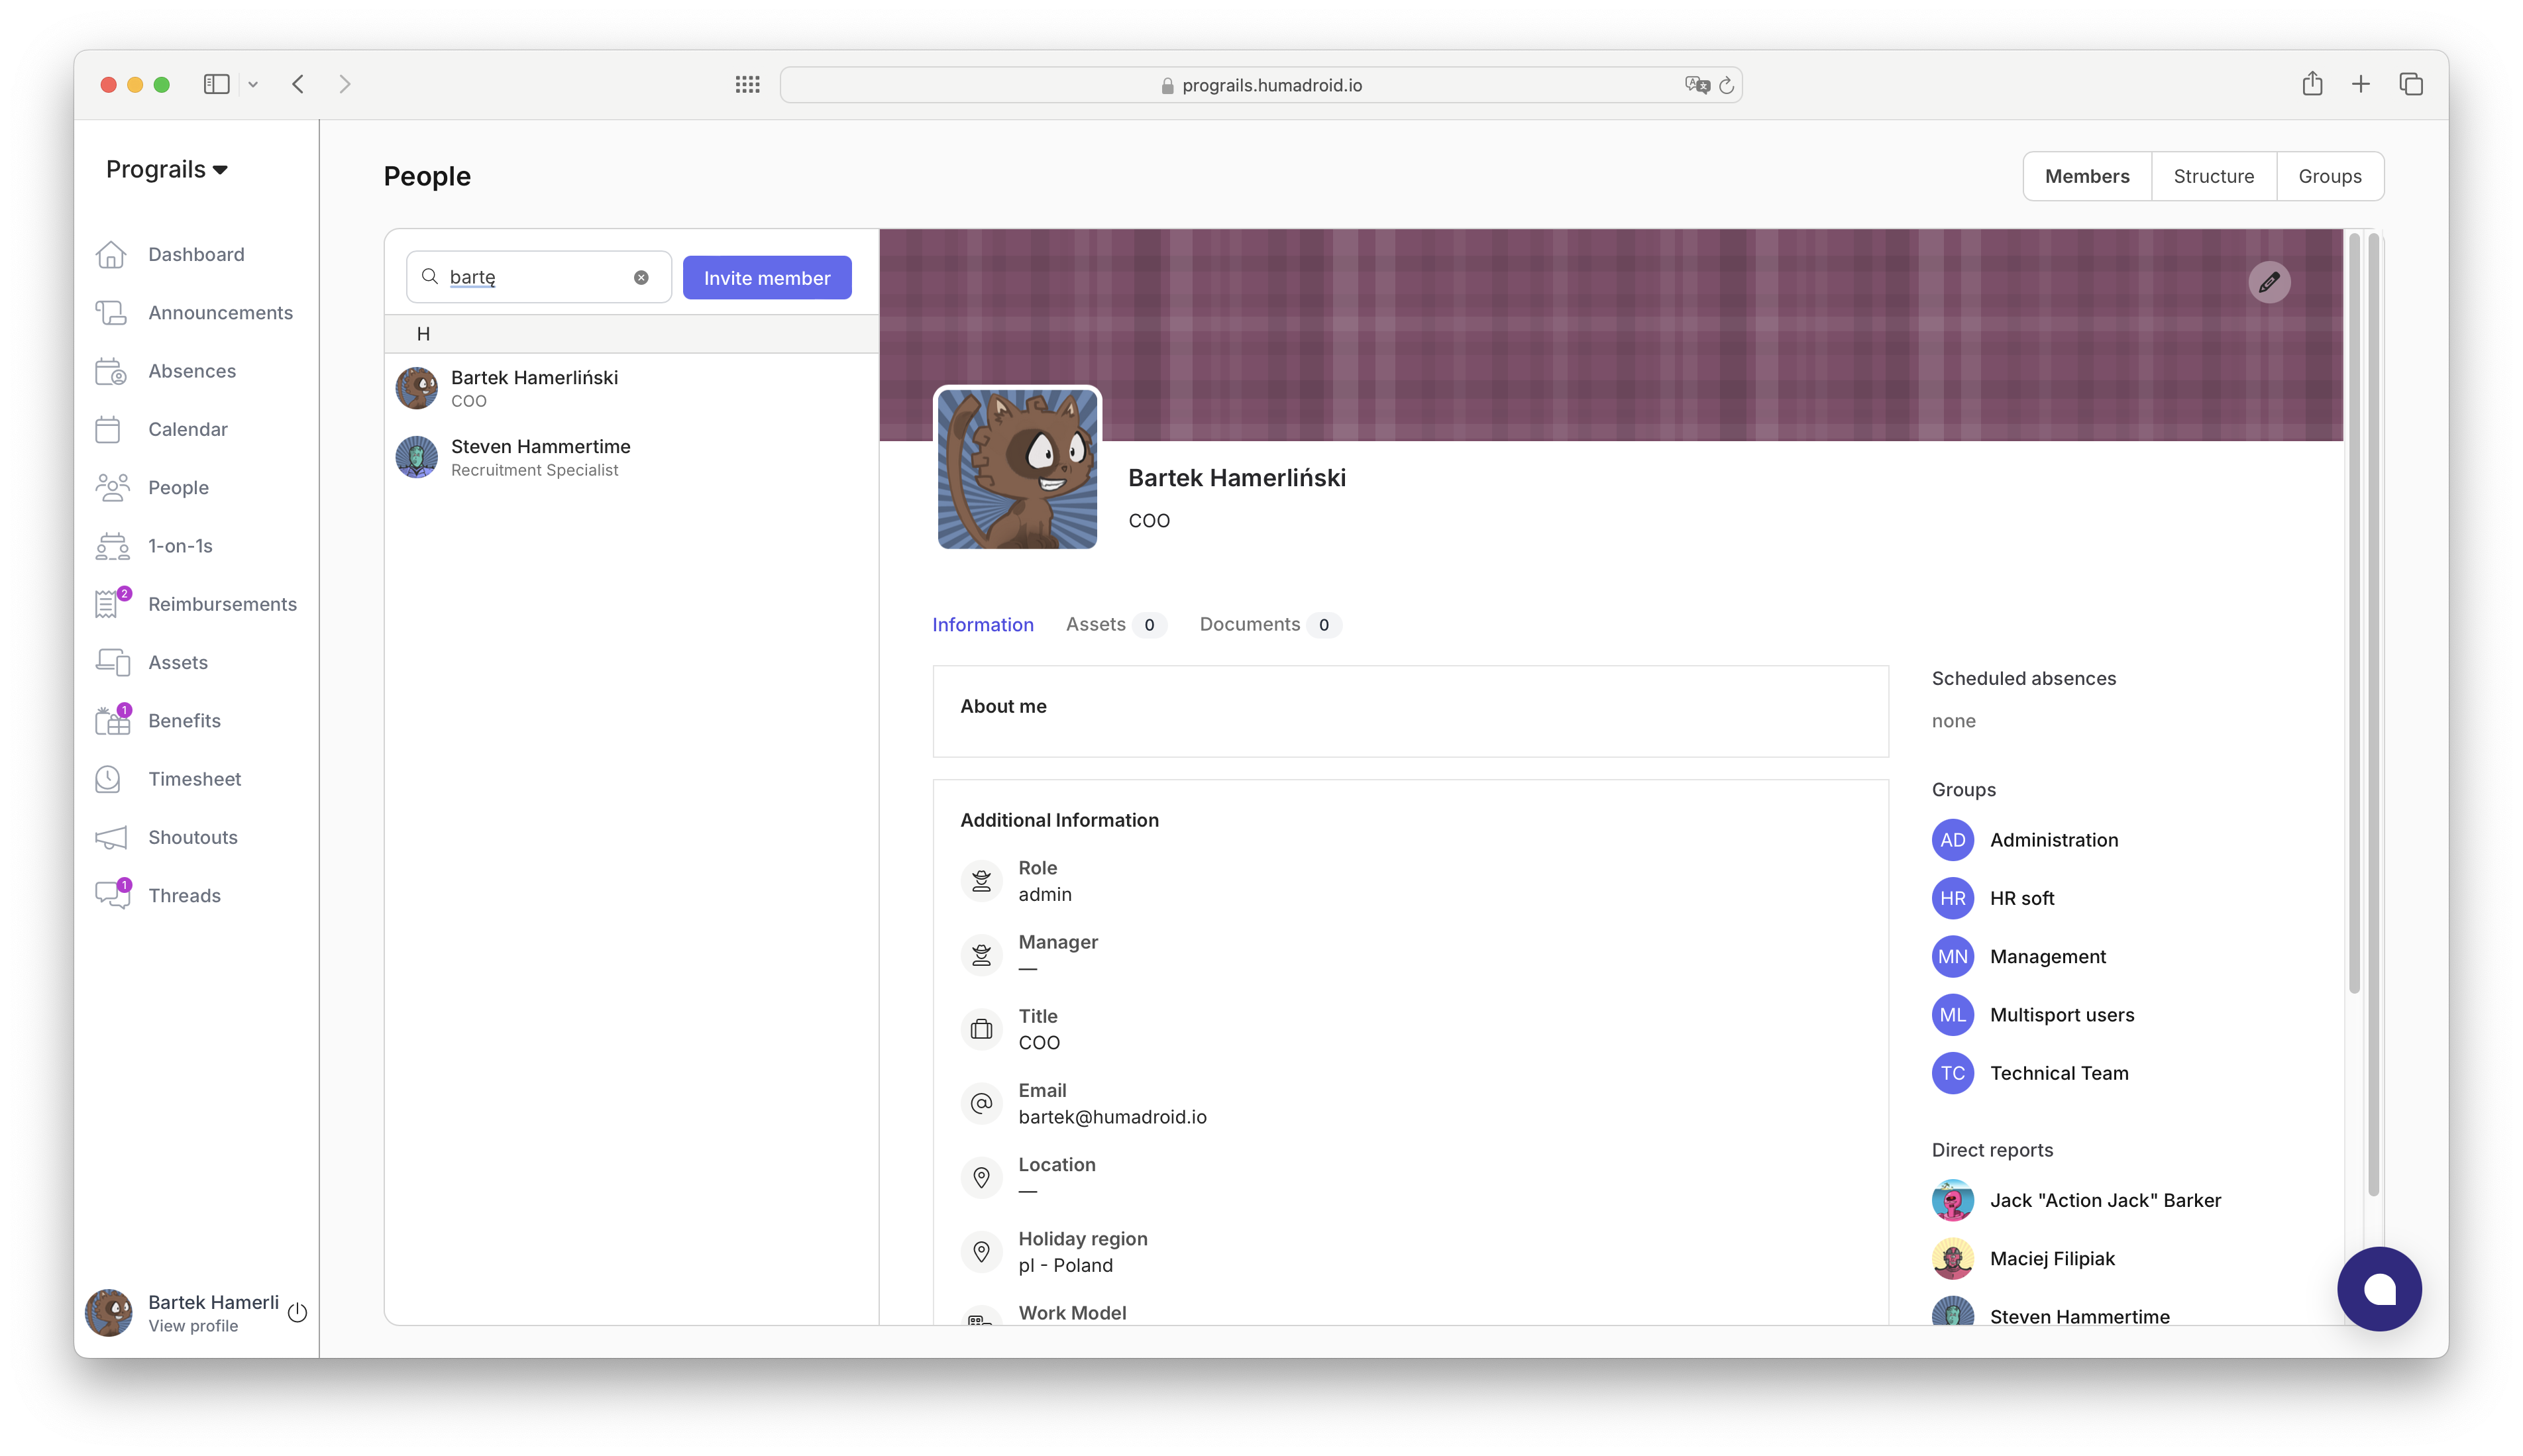This screenshot has height=1456, width=2523.
Task: Click the profile edit pencil icon
Action: (2270, 283)
